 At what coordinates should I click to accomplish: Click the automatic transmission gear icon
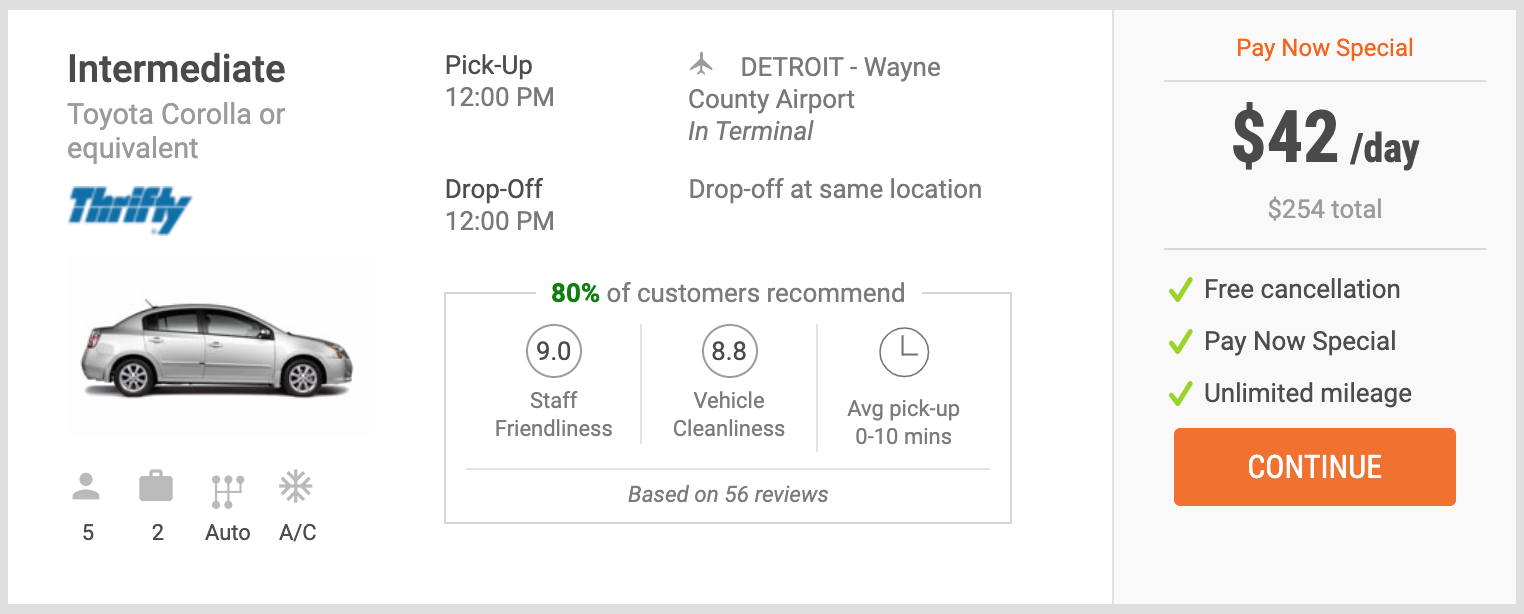pyautogui.click(x=227, y=491)
